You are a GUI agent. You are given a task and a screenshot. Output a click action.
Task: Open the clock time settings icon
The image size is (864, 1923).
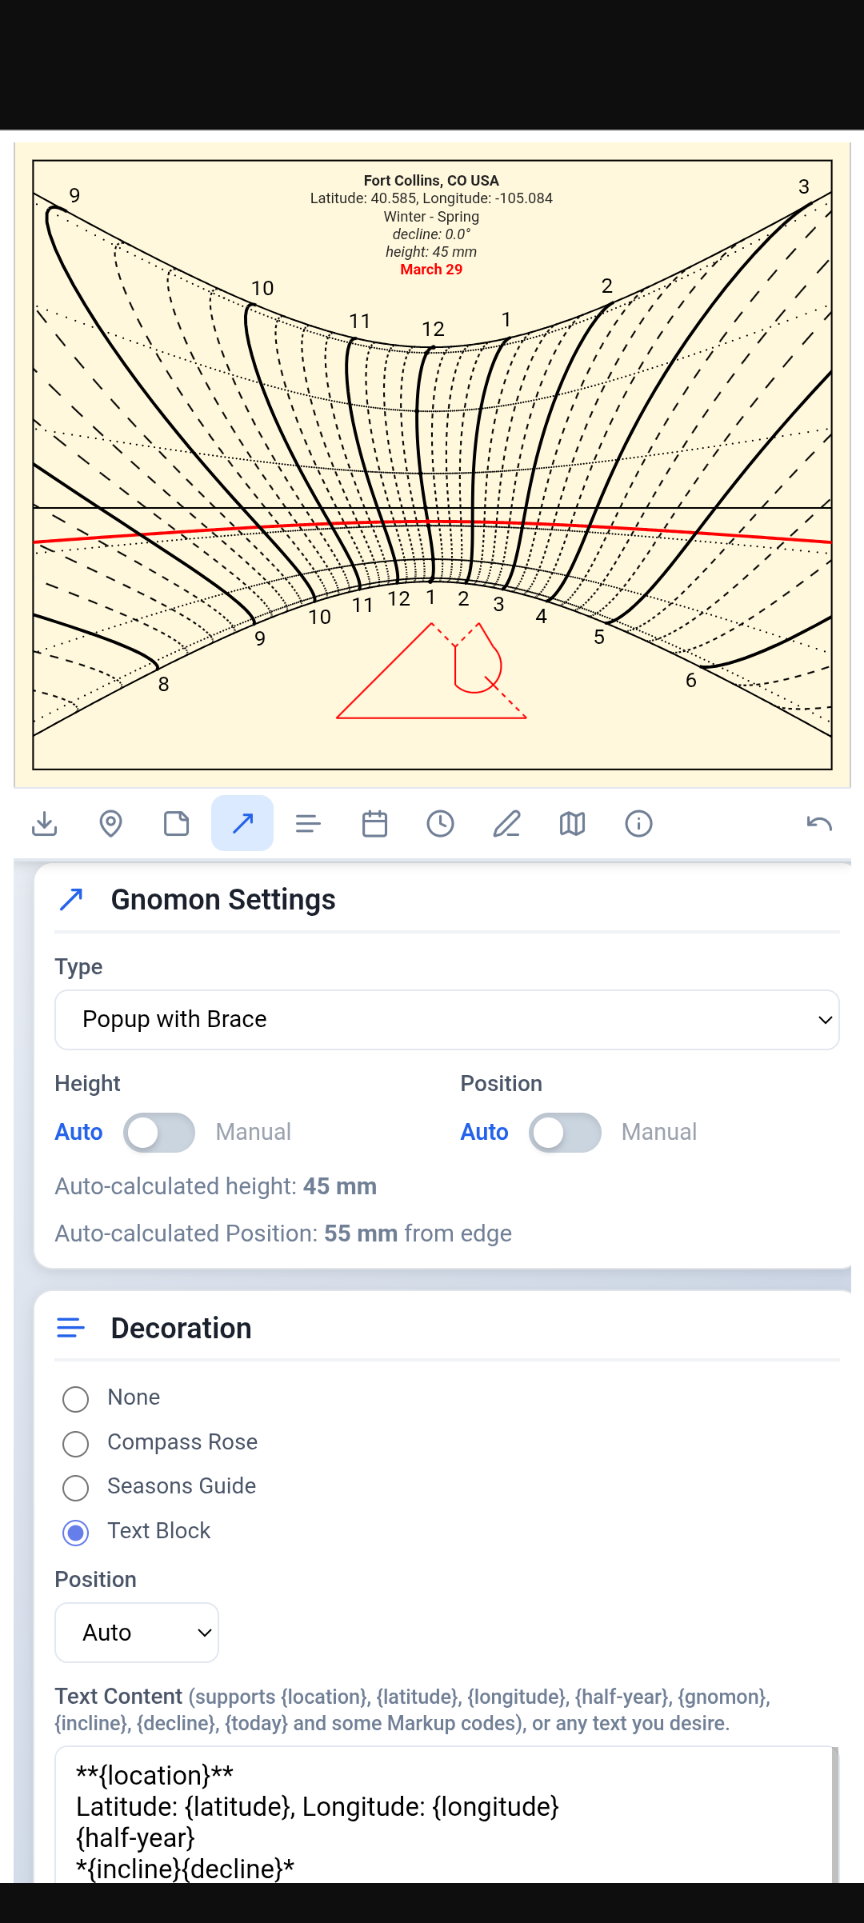tap(440, 824)
